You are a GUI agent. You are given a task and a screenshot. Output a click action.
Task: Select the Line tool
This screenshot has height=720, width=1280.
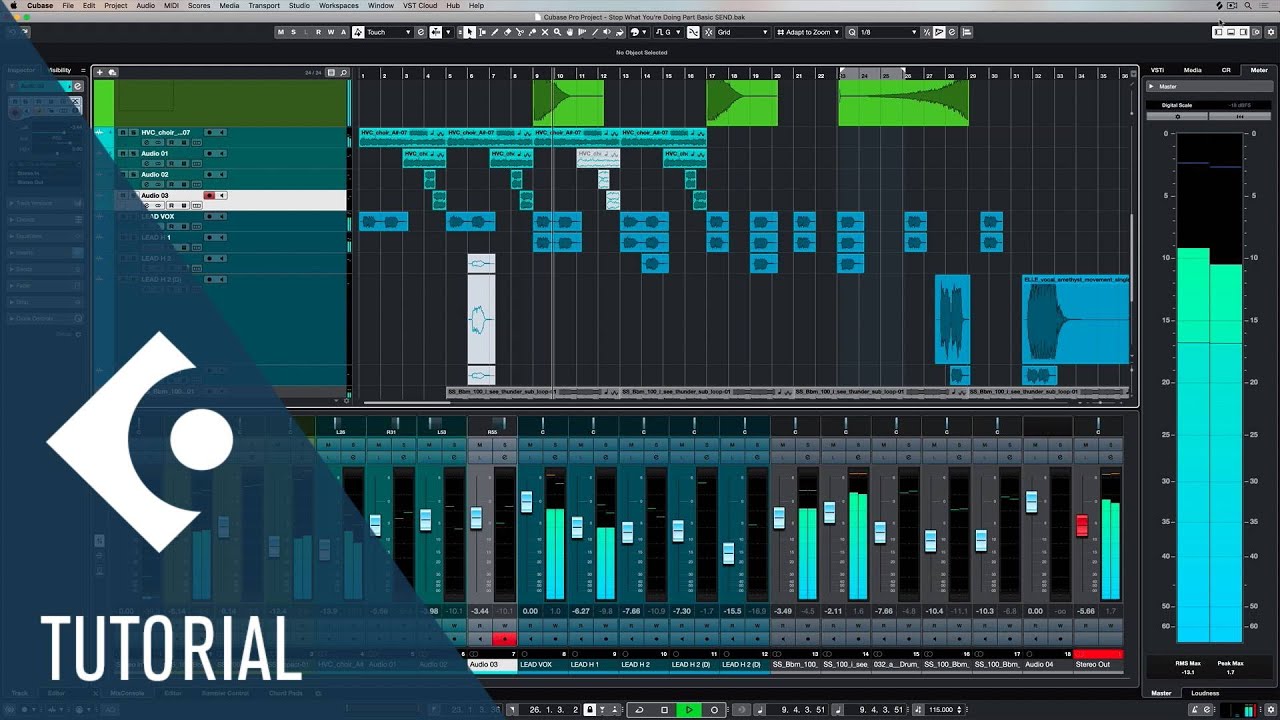pos(594,32)
